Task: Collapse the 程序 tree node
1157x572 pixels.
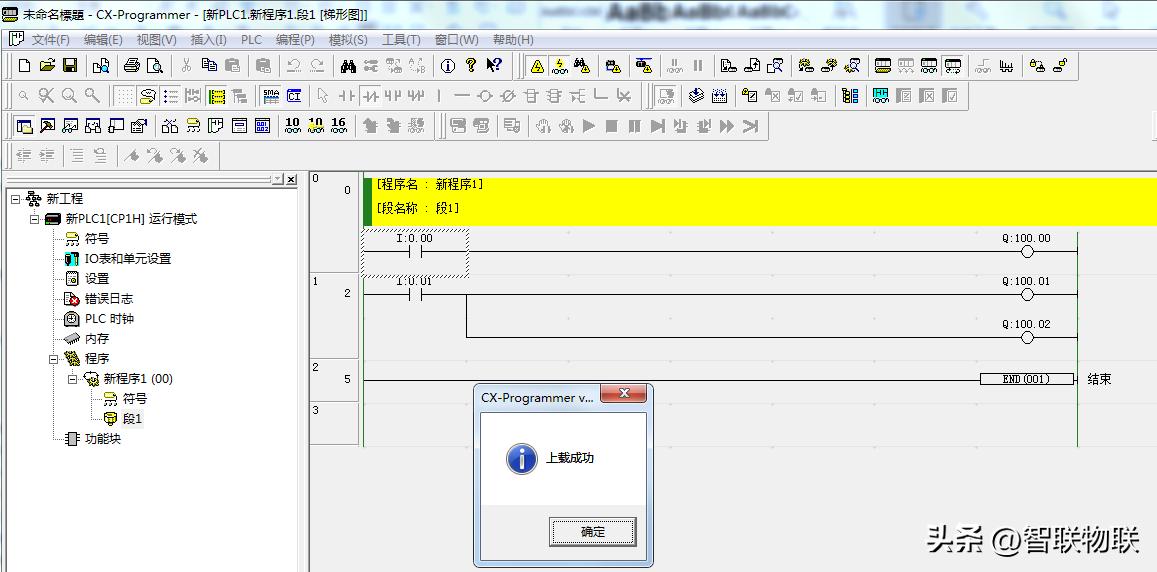Action: (x=54, y=359)
